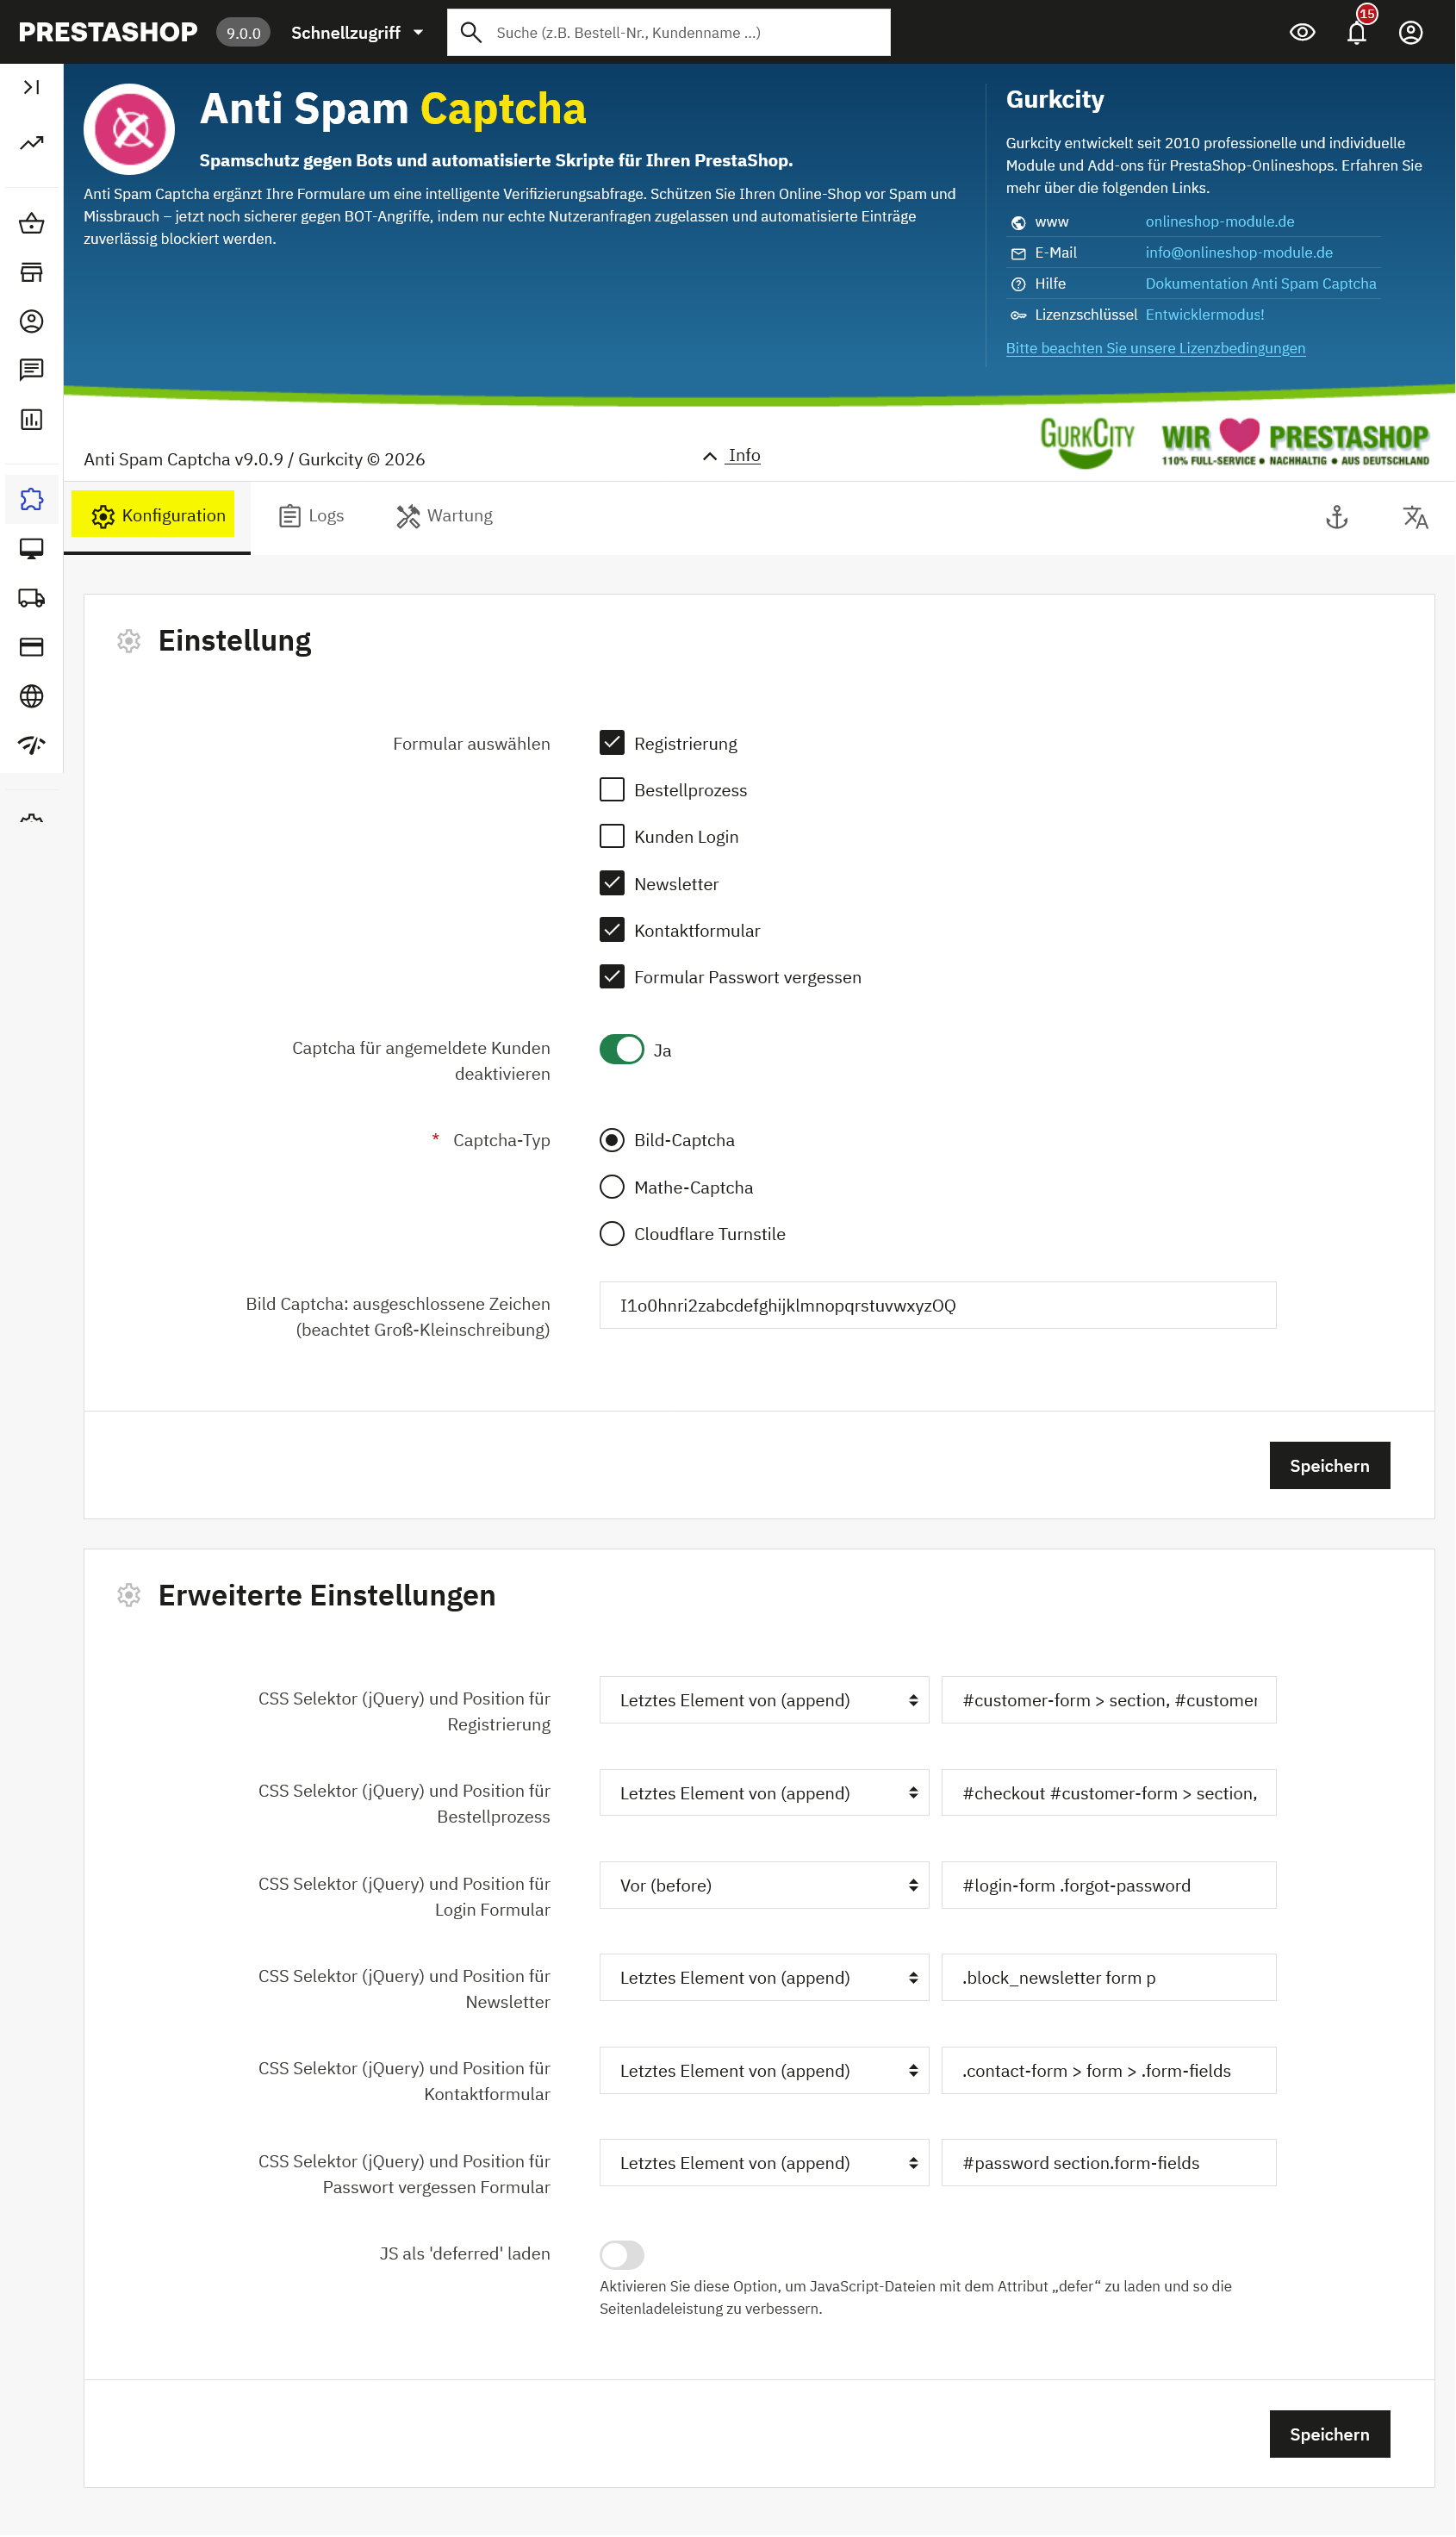Open the notifications bell icon
Image resolution: width=1456 pixels, height=2537 pixels.
[x=1356, y=33]
